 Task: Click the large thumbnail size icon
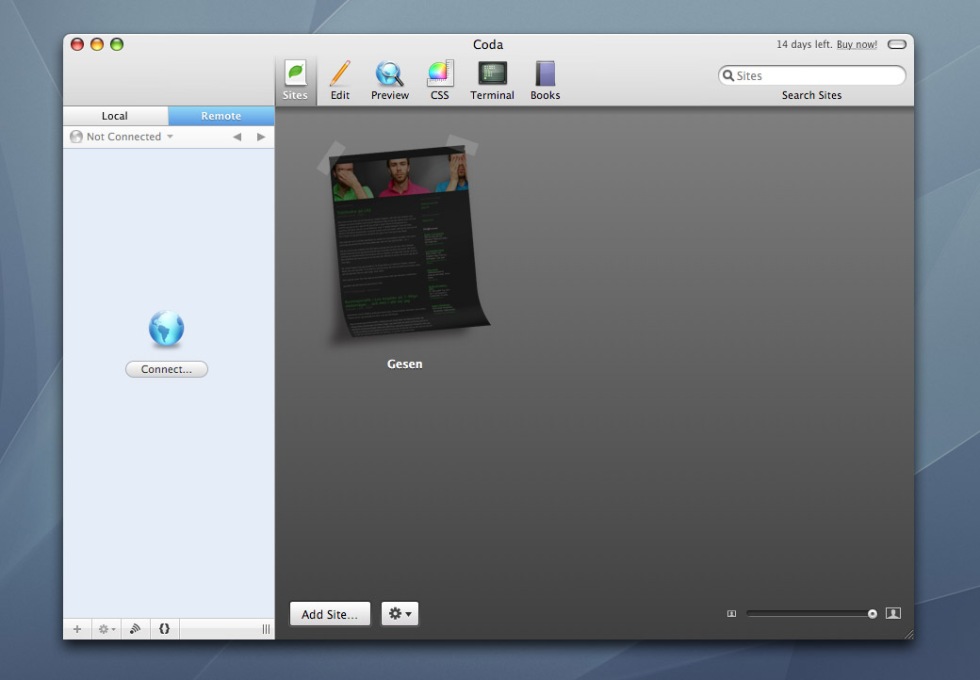click(893, 613)
